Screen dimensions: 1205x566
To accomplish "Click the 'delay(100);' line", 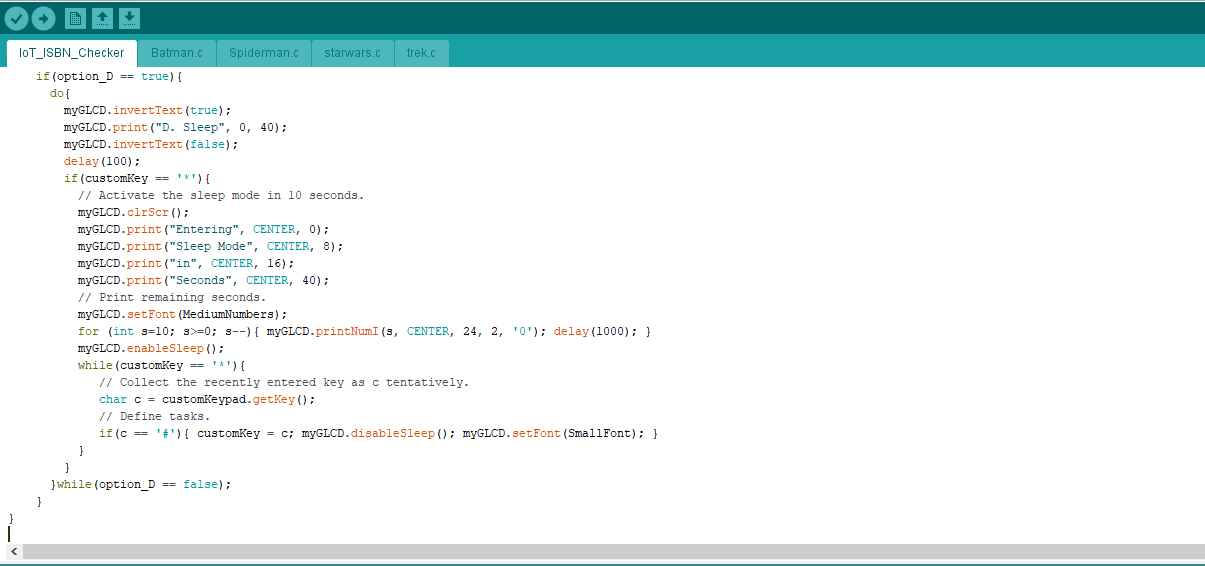I will pyautogui.click(x=102, y=161).
